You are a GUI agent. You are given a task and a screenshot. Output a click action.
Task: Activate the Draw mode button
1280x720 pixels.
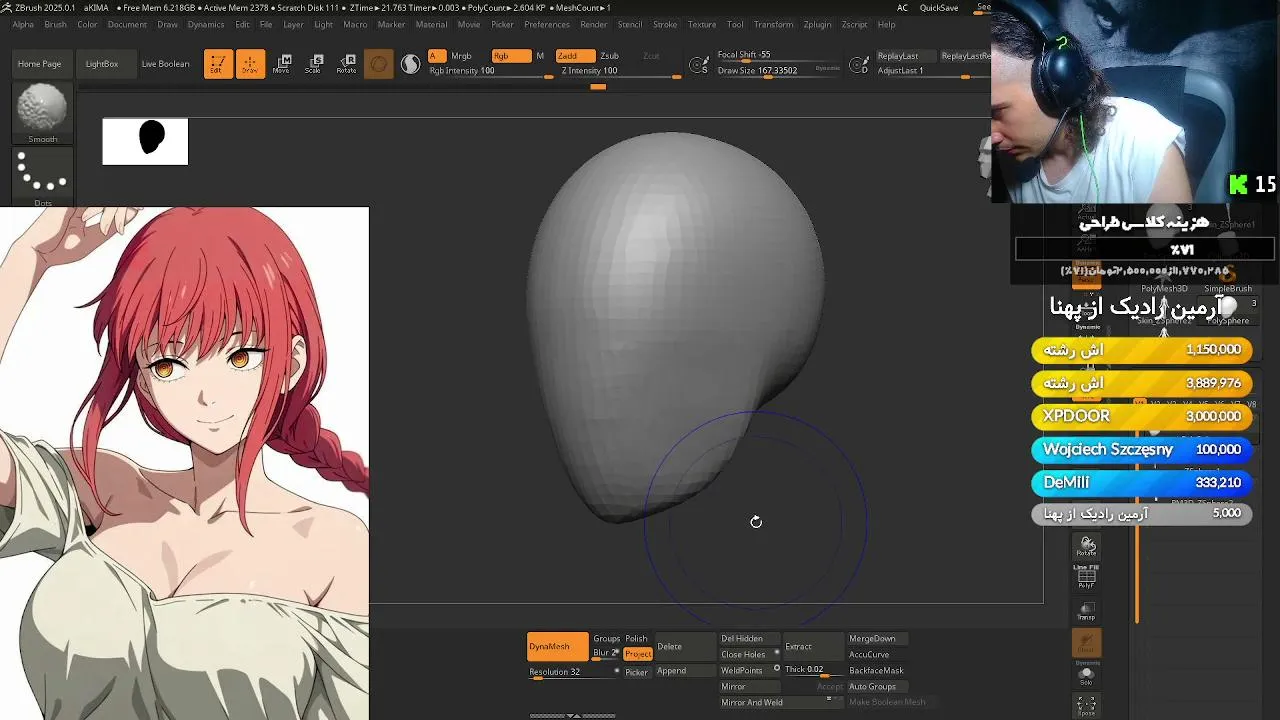pyautogui.click(x=250, y=64)
